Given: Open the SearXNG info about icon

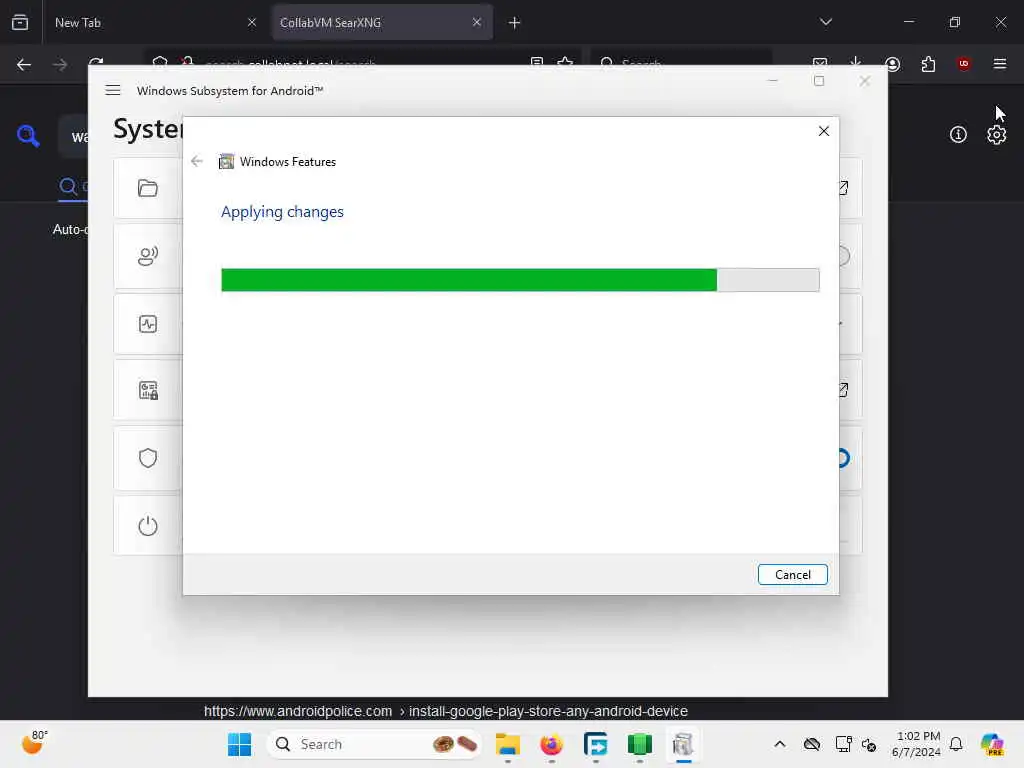Looking at the screenshot, I should (x=958, y=135).
